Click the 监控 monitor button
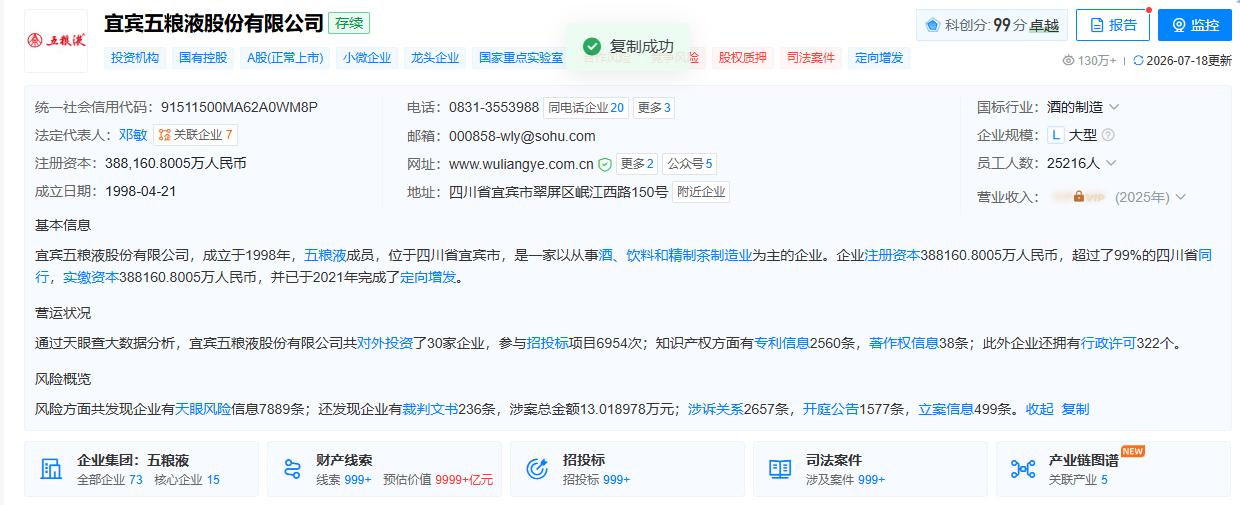The height and width of the screenshot is (505, 1240). tap(1195, 25)
